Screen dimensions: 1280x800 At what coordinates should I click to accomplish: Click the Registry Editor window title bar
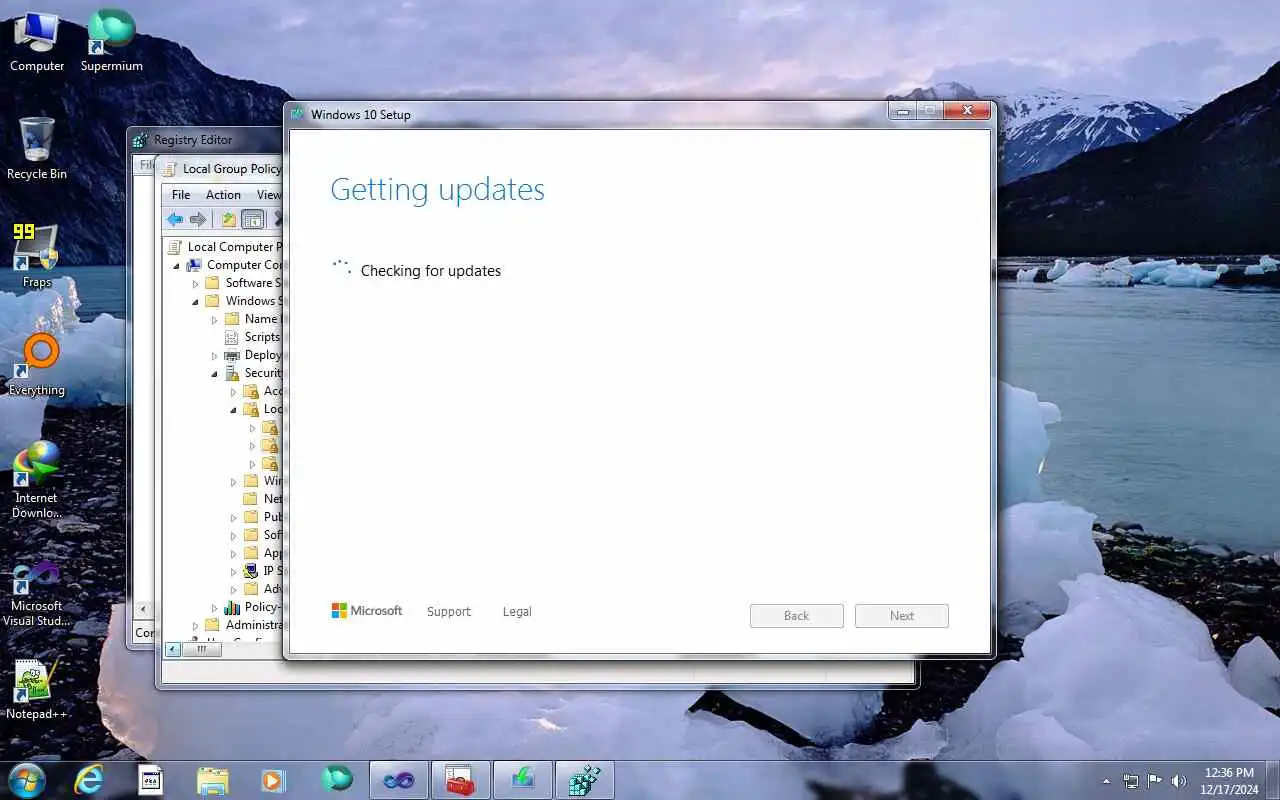click(x=205, y=140)
